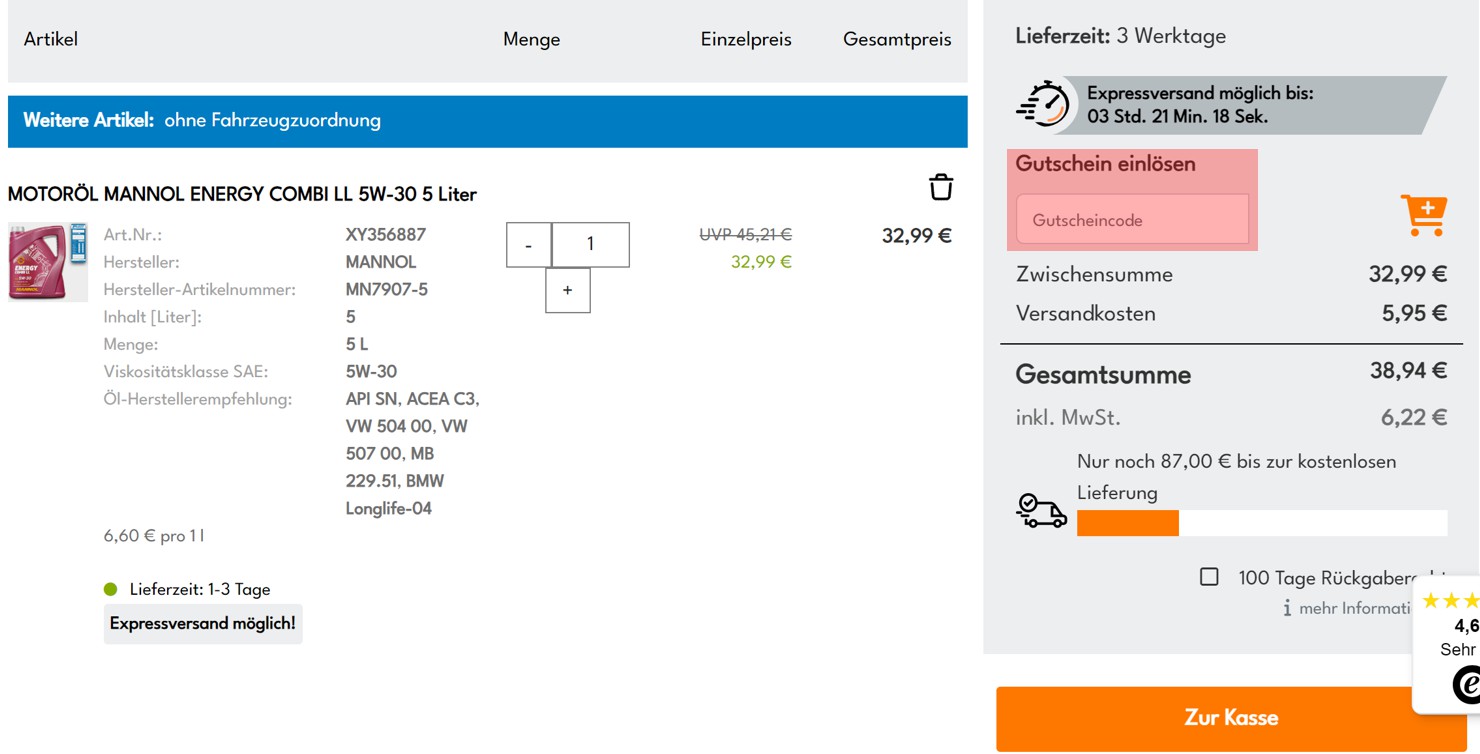Click the Einzelpreis column header

point(746,40)
